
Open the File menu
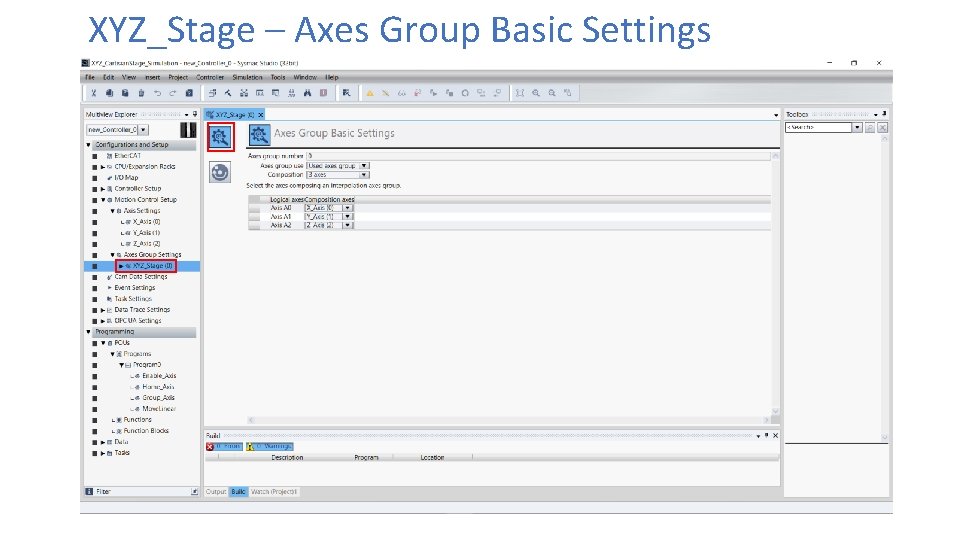click(x=90, y=77)
